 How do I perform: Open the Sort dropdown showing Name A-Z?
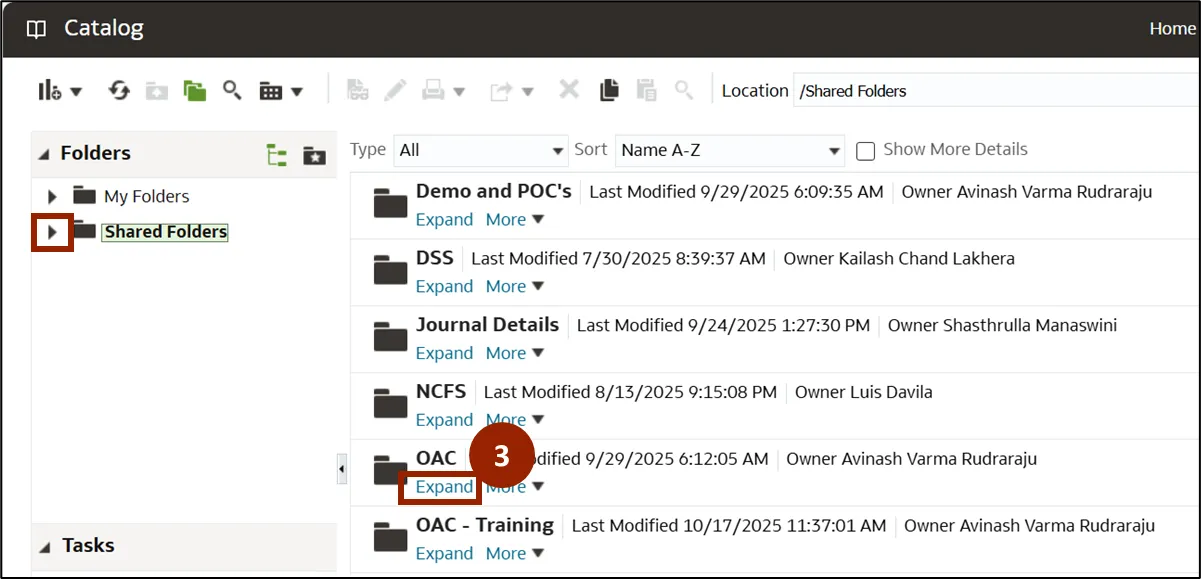point(730,151)
